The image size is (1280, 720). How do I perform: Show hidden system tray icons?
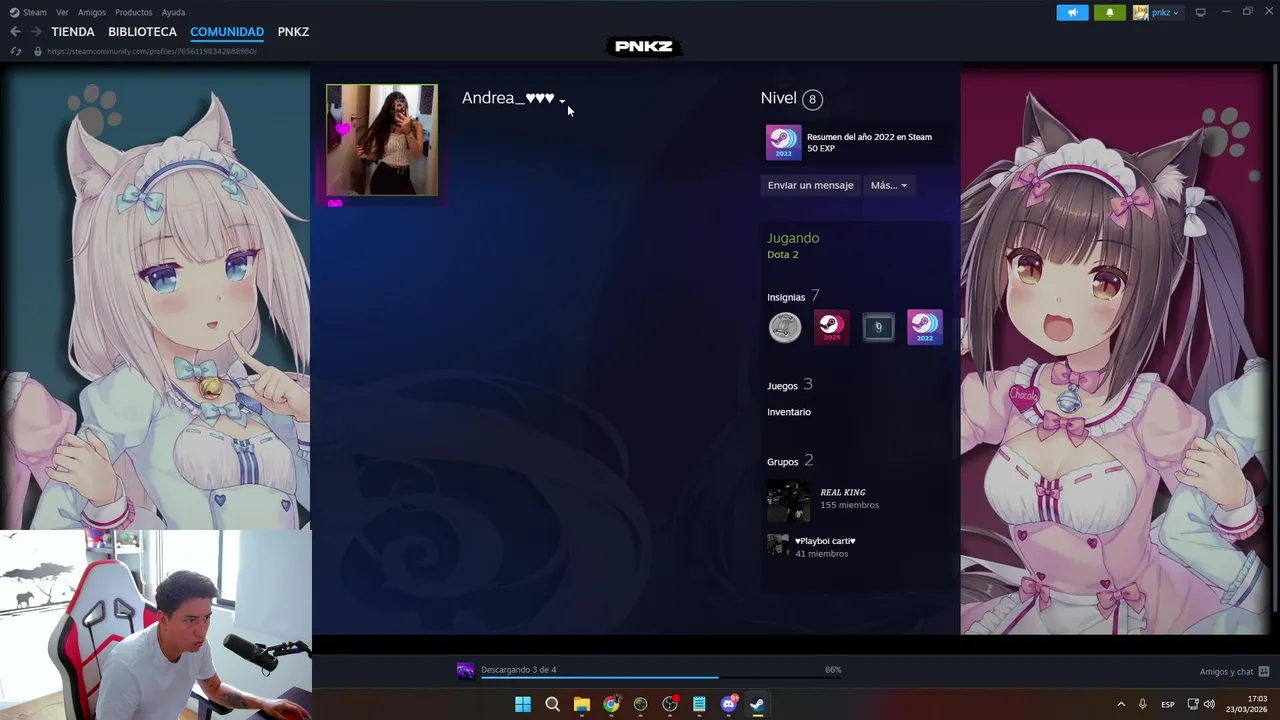click(x=1121, y=704)
